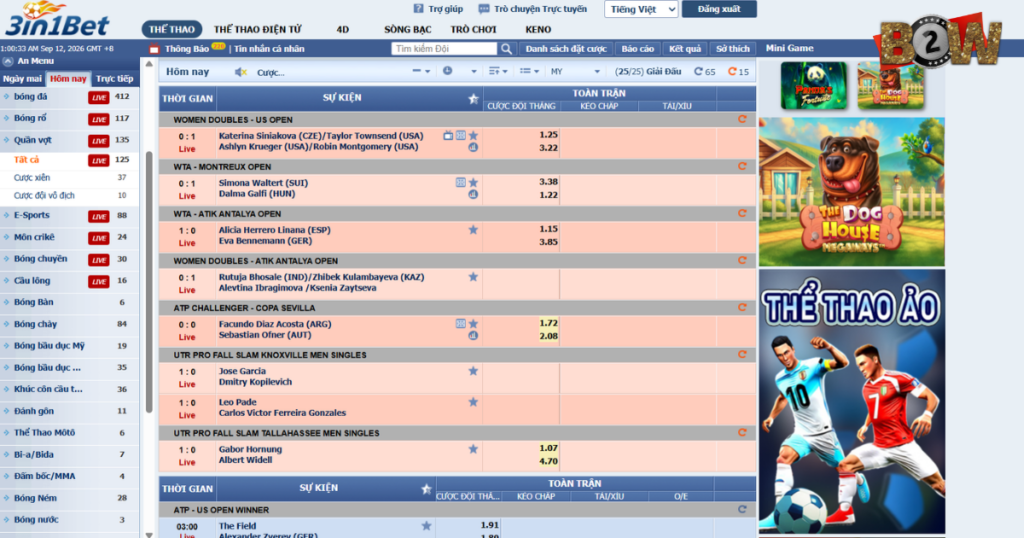Switch to the Trực tiếp sidebar tab
This screenshot has width=1024, height=538.
[115, 78]
